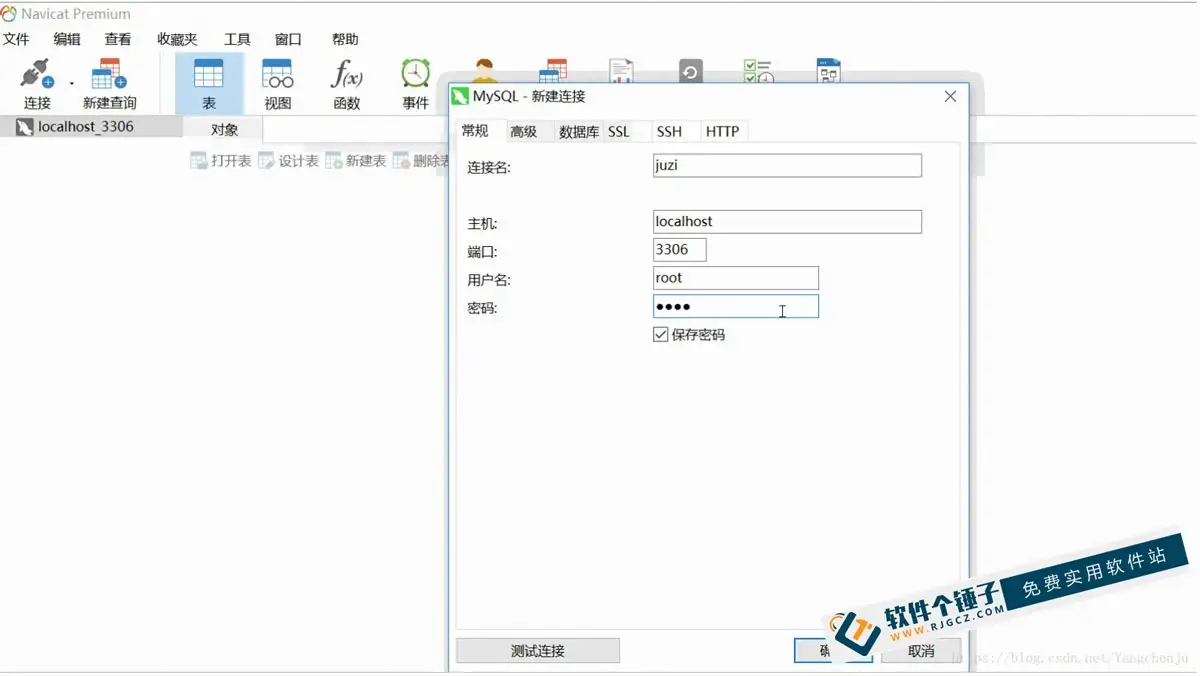Open the 编辑 menu
The image size is (1200, 676).
pos(67,39)
